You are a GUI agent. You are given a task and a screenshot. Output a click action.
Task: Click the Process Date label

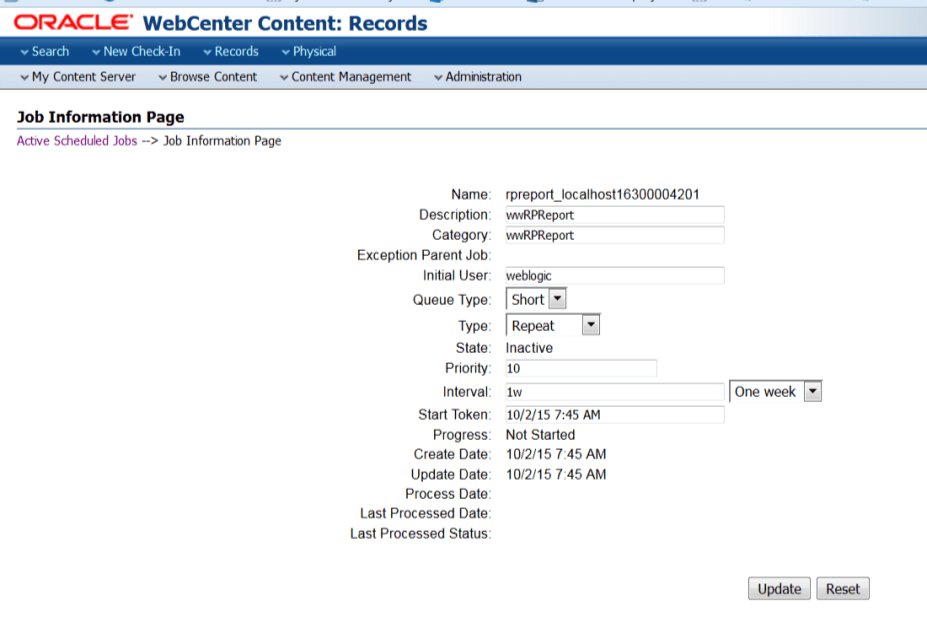pyautogui.click(x=448, y=494)
